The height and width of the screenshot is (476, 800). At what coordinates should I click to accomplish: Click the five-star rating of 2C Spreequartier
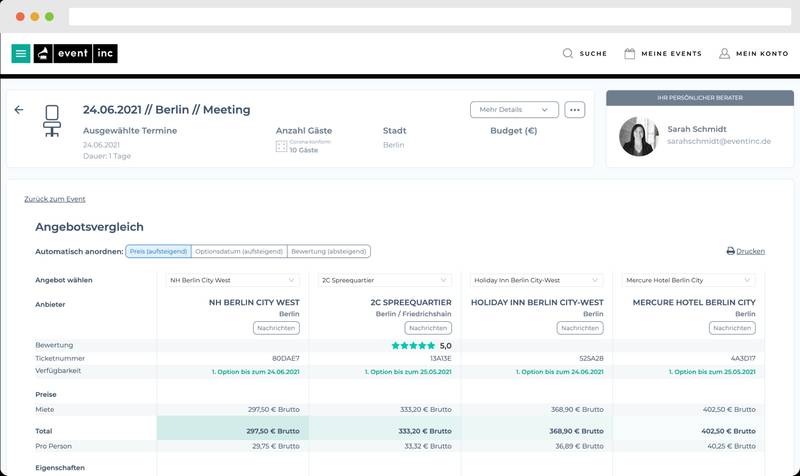(x=413, y=345)
